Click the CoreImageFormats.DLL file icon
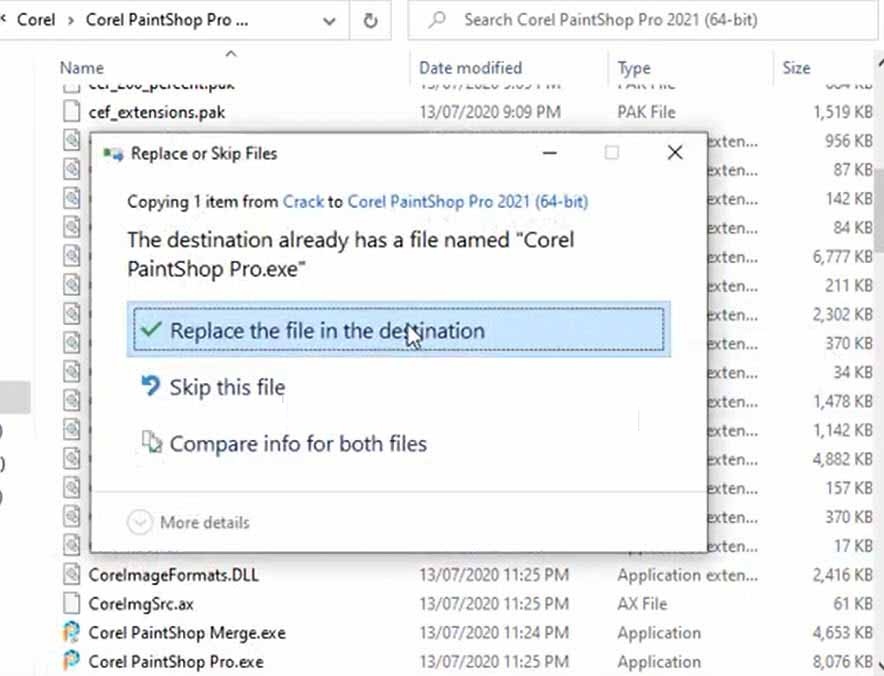This screenshot has width=884, height=676. pos(71,575)
